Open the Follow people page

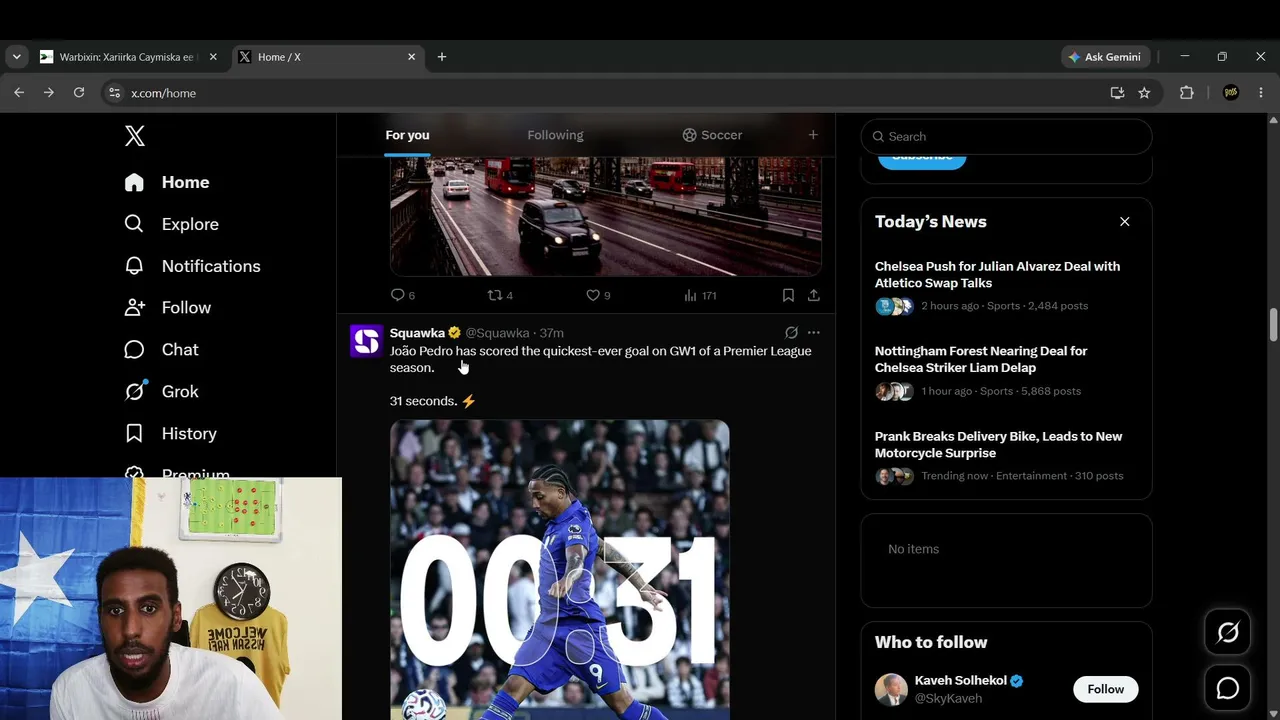[x=167, y=308]
